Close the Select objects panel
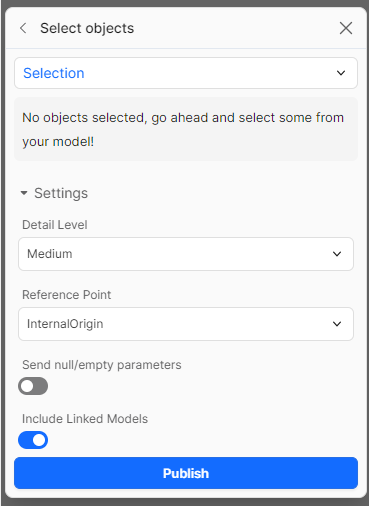The height and width of the screenshot is (506, 369). [346, 28]
